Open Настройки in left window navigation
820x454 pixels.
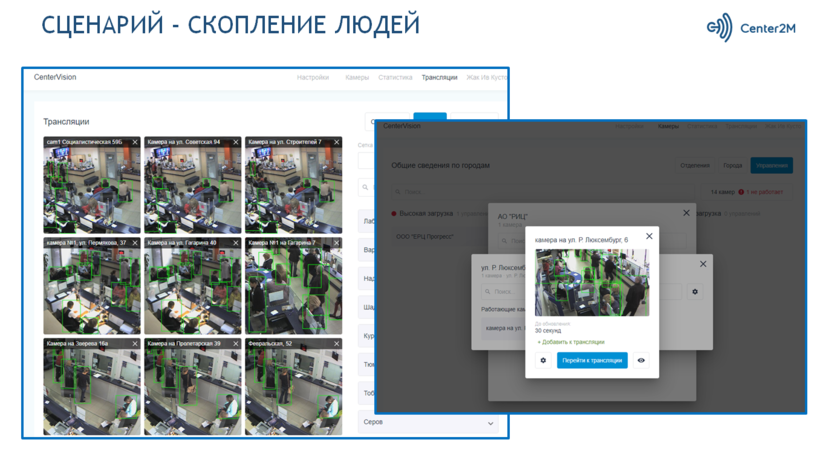coord(313,77)
